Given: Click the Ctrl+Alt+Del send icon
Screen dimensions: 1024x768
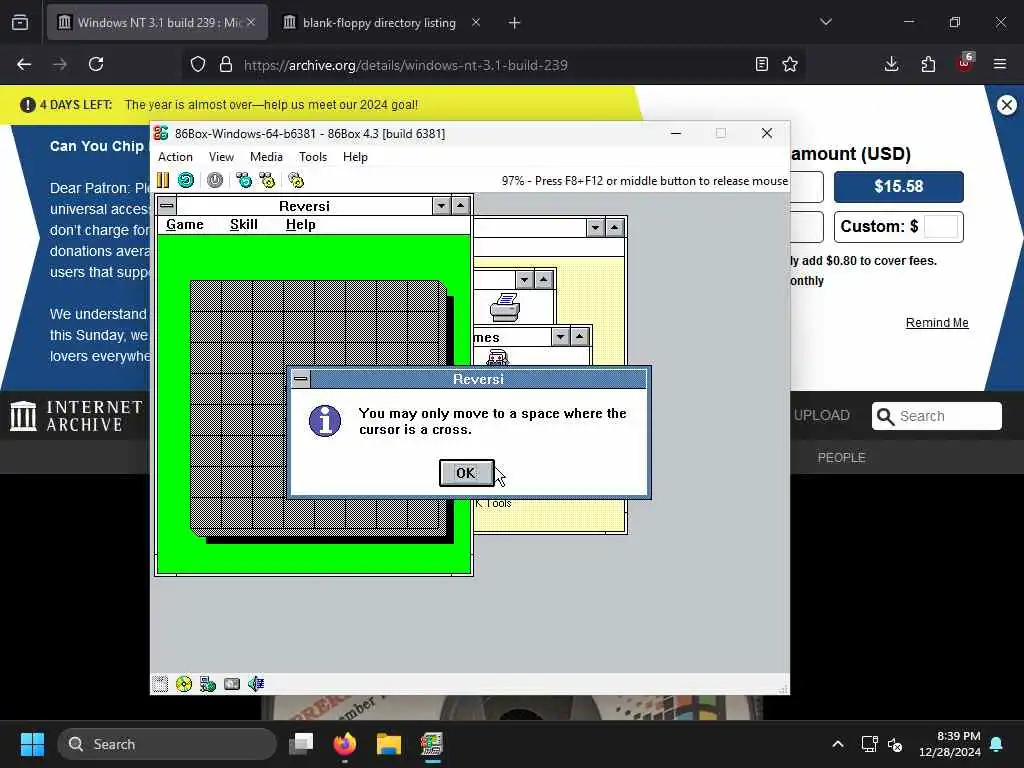Looking at the screenshot, I should tap(244, 180).
